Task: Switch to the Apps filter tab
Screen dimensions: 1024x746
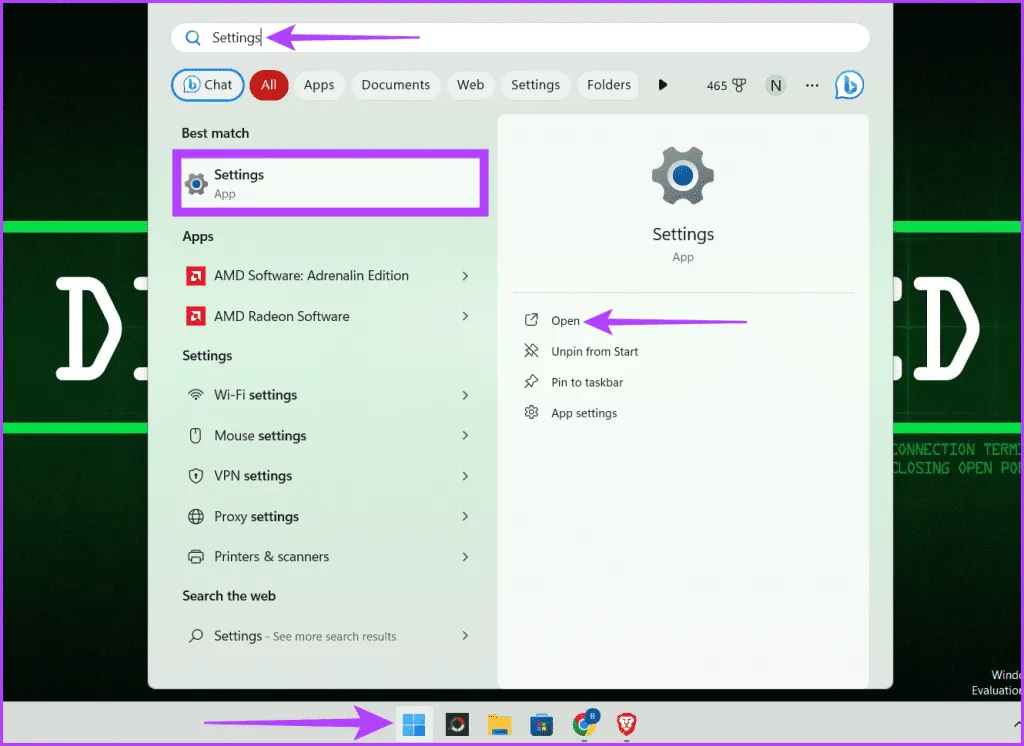Action: [x=319, y=85]
